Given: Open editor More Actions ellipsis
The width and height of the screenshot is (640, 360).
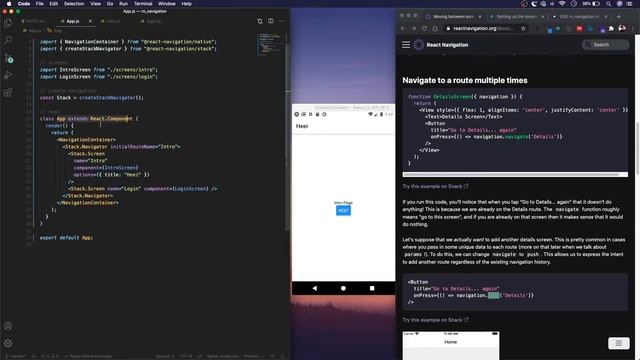Looking at the screenshot, I should pyautogui.click(x=281, y=21).
